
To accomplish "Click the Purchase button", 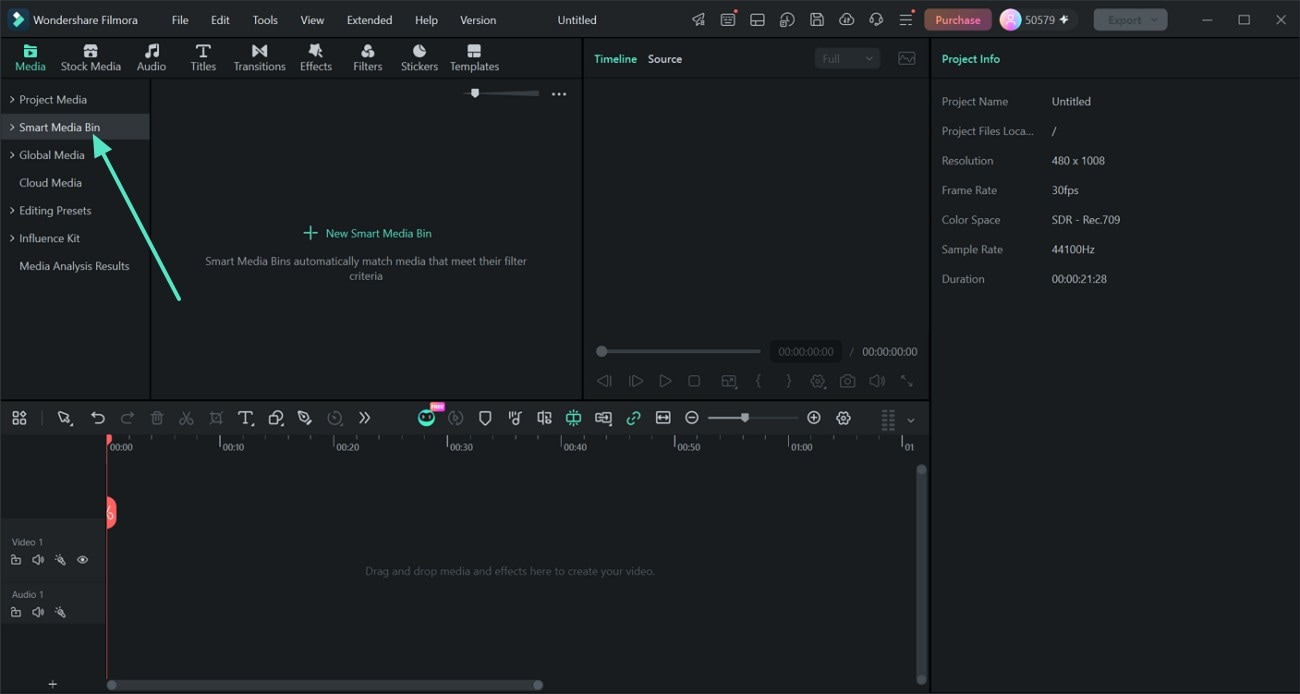I will pyautogui.click(x=958, y=20).
